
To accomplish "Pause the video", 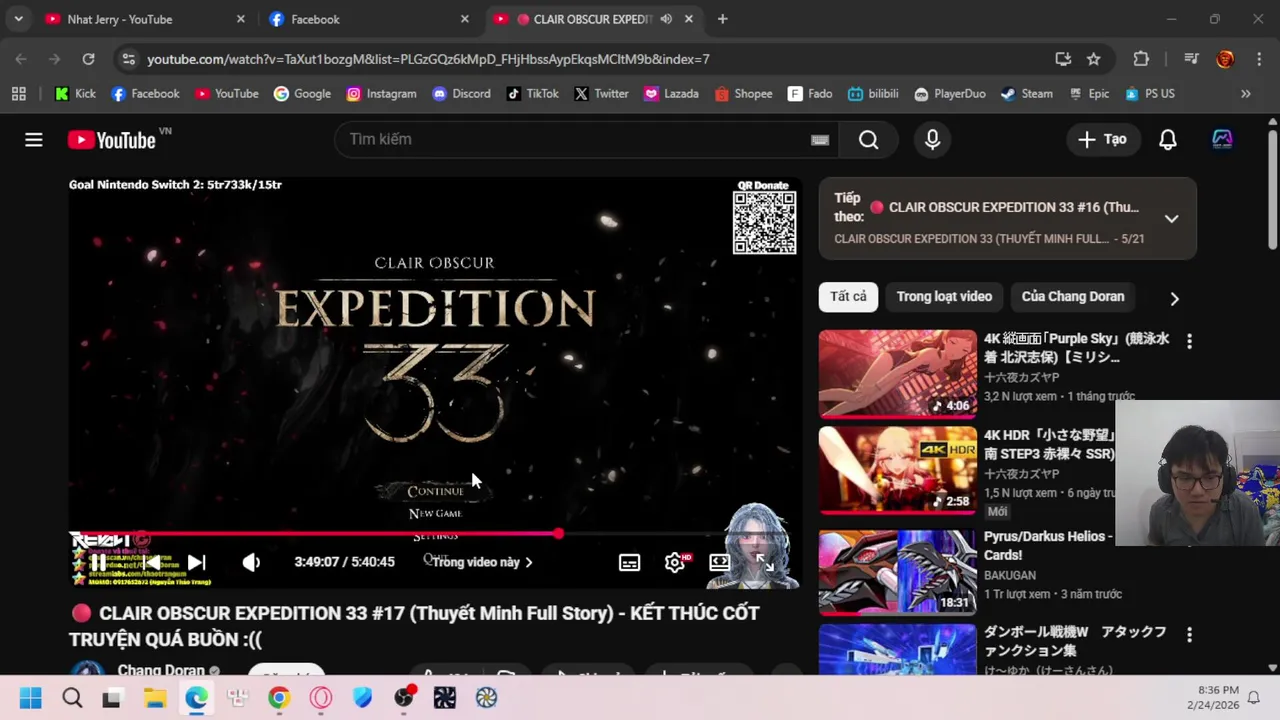I will pyautogui.click(x=98, y=562).
